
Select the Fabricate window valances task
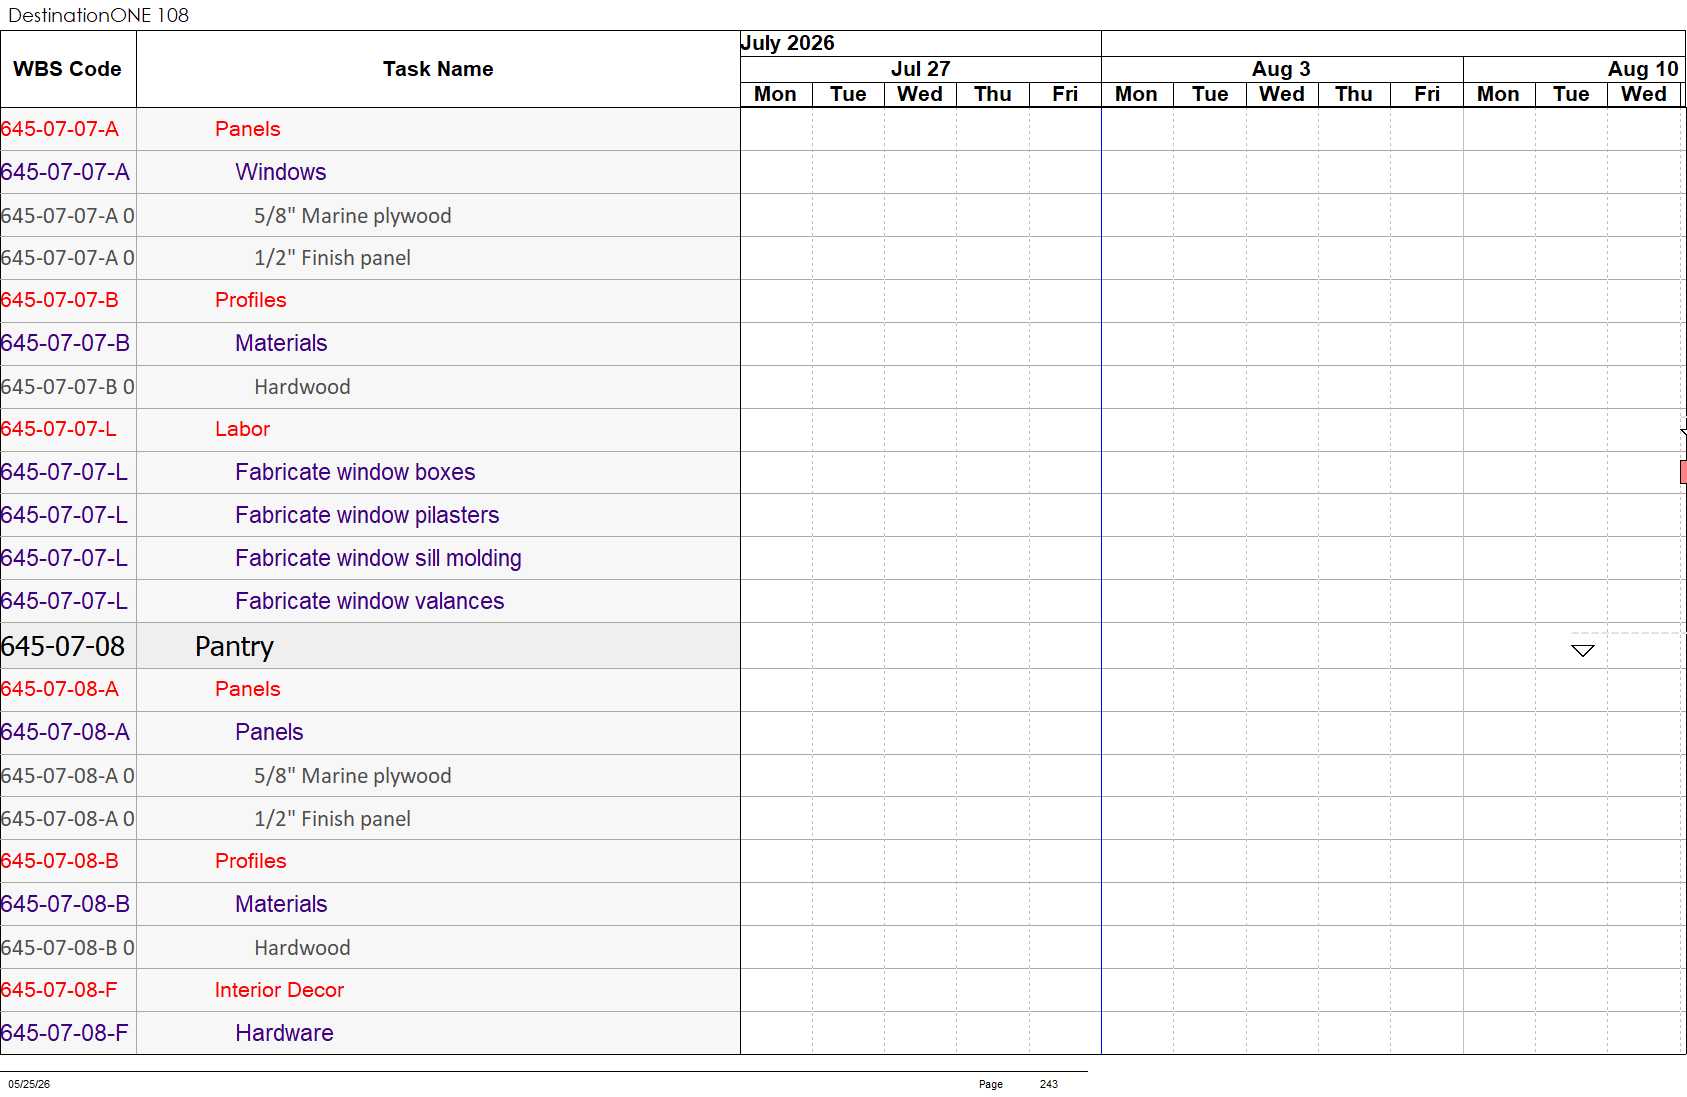click(369, 601)
